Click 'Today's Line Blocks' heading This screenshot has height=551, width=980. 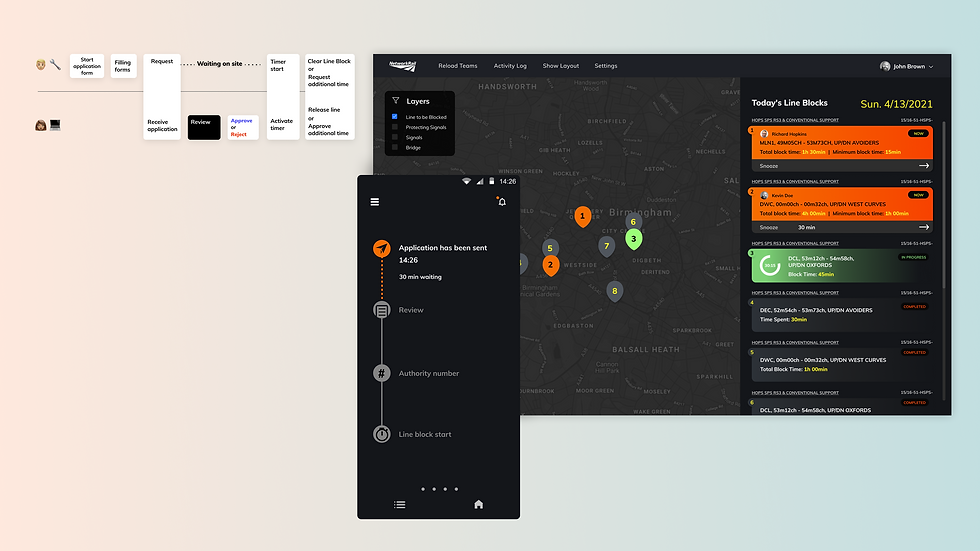pyautogui.click(x=789, y=103)
